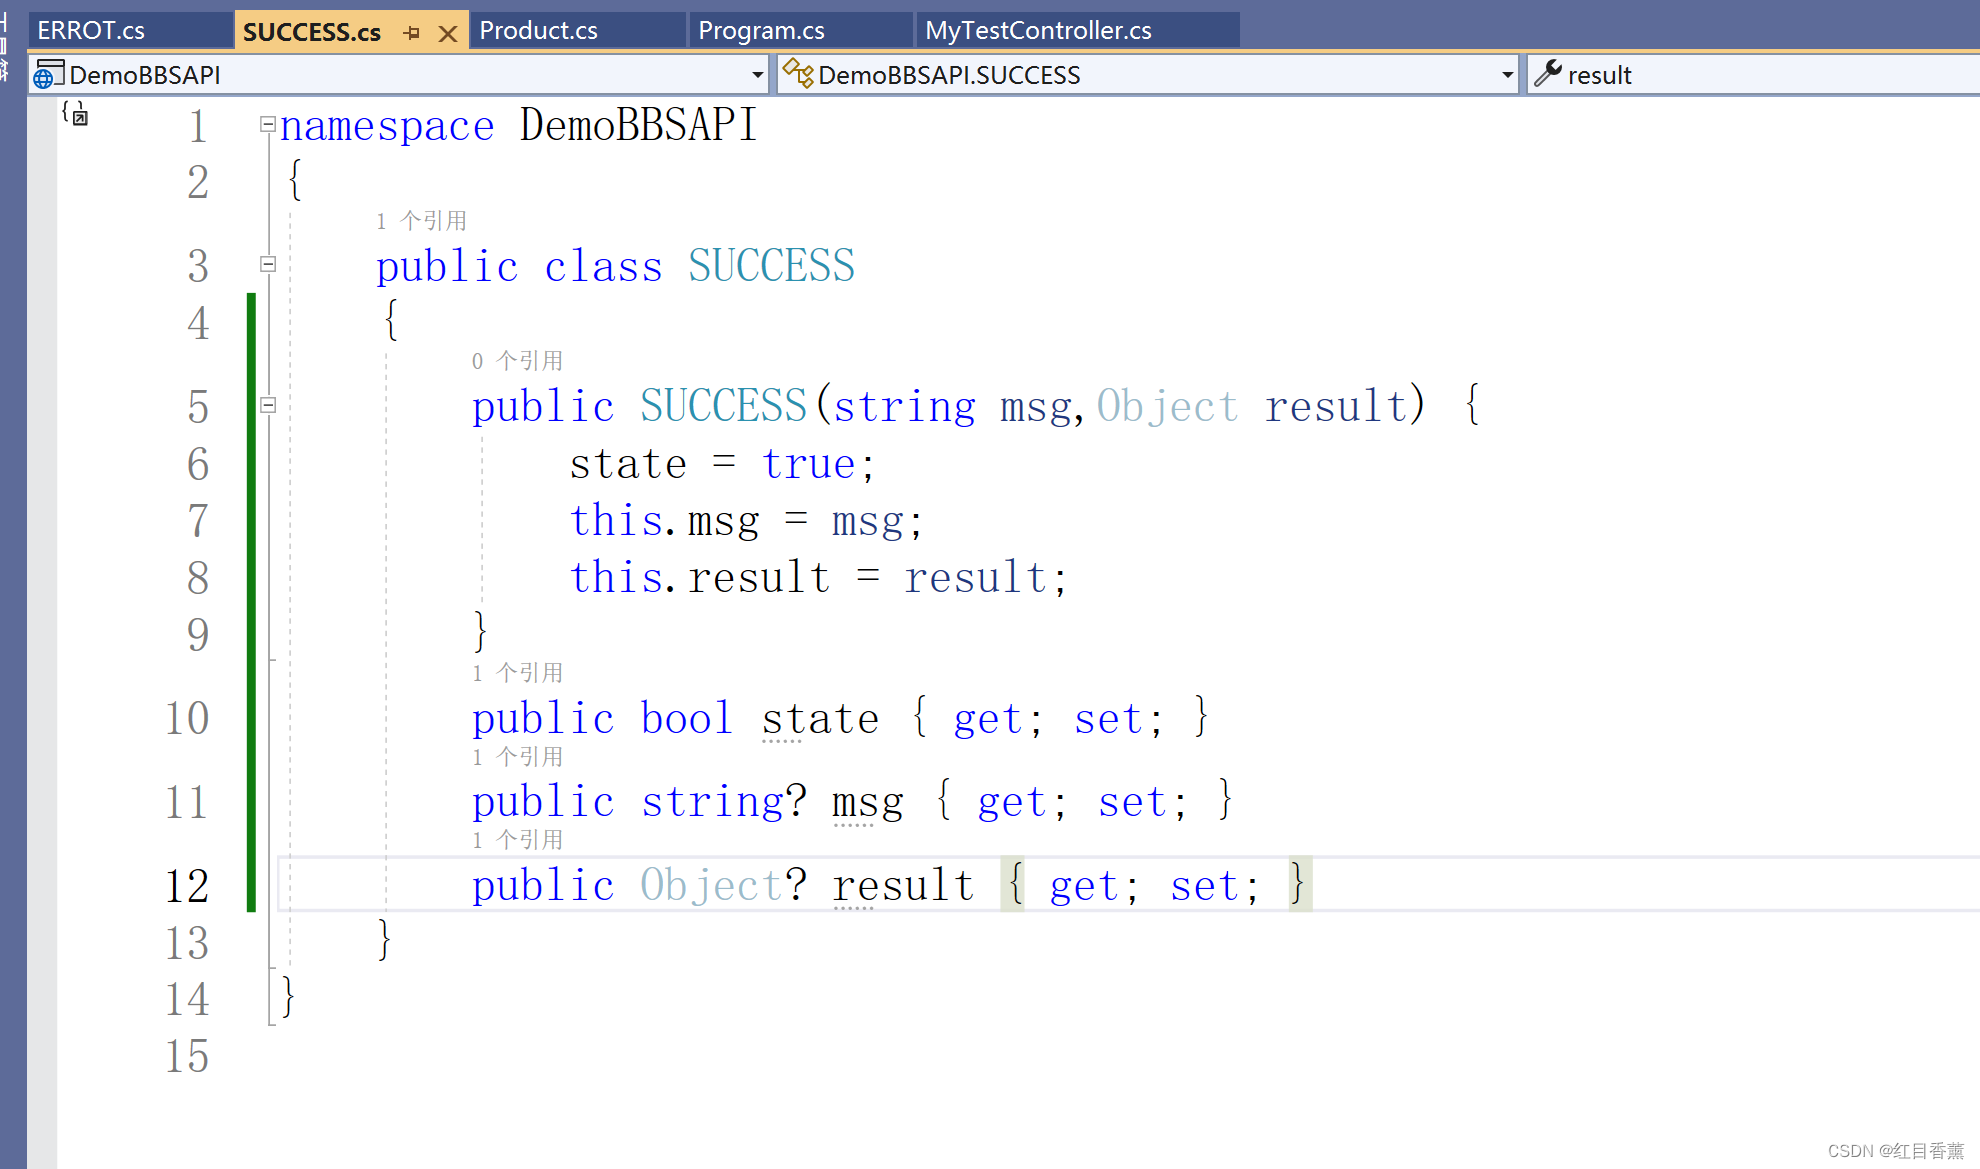Open the Program.cs file tab

pos(761,31)
